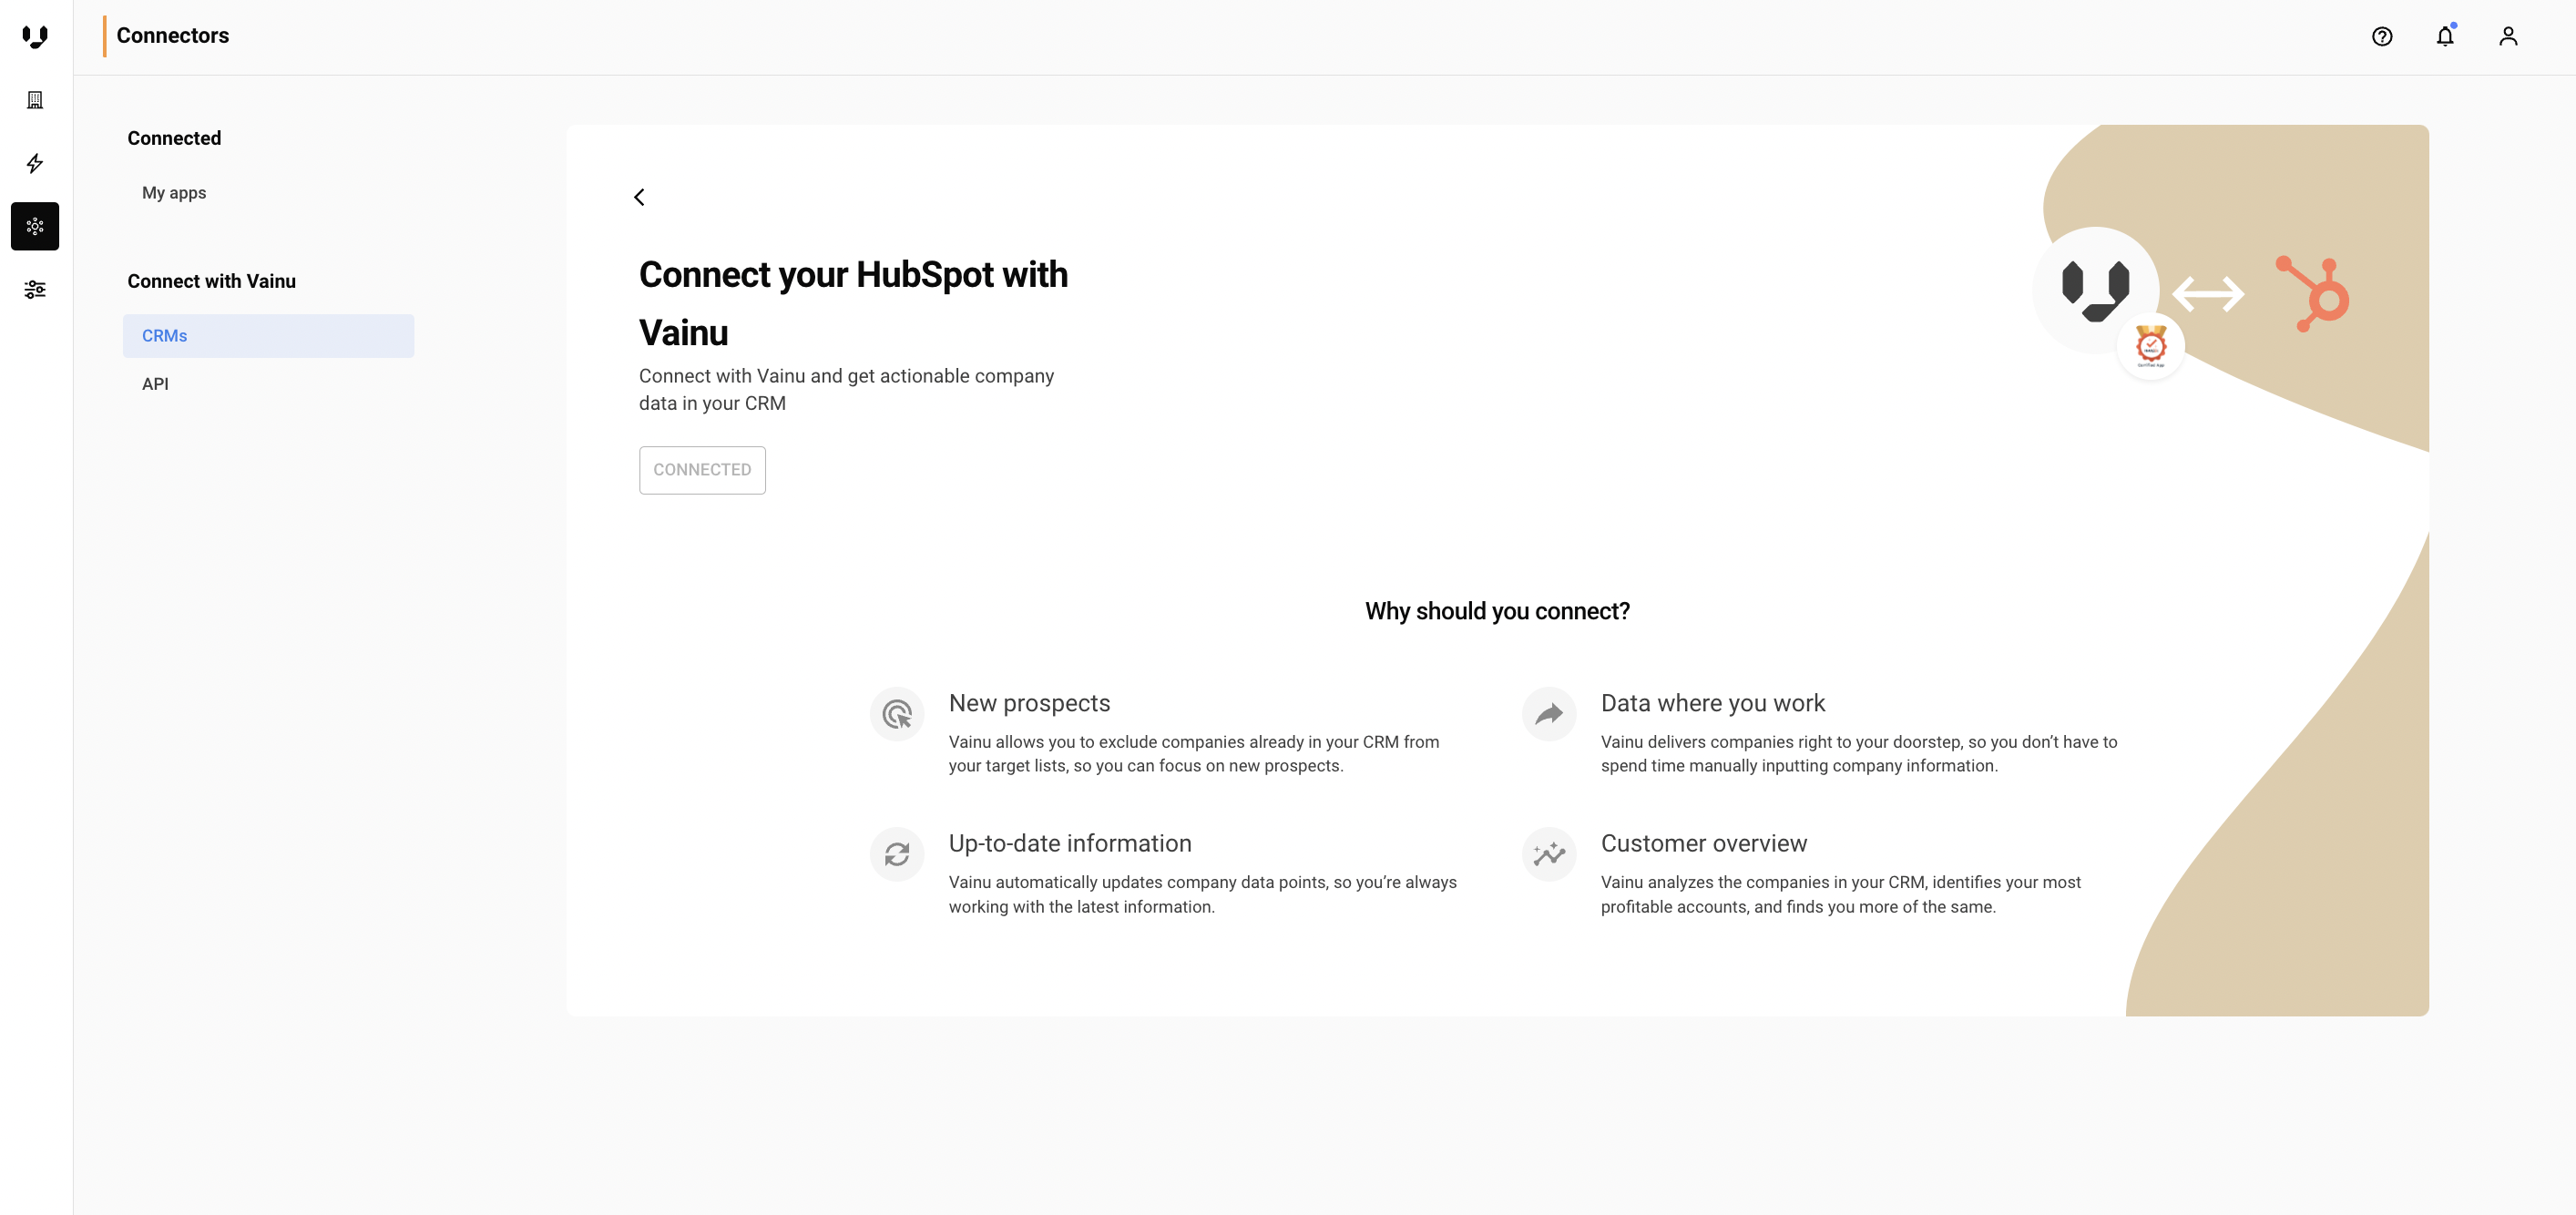Click the HubSpot logo in the banner
2576x1215 pixels.
point(2313,294)
